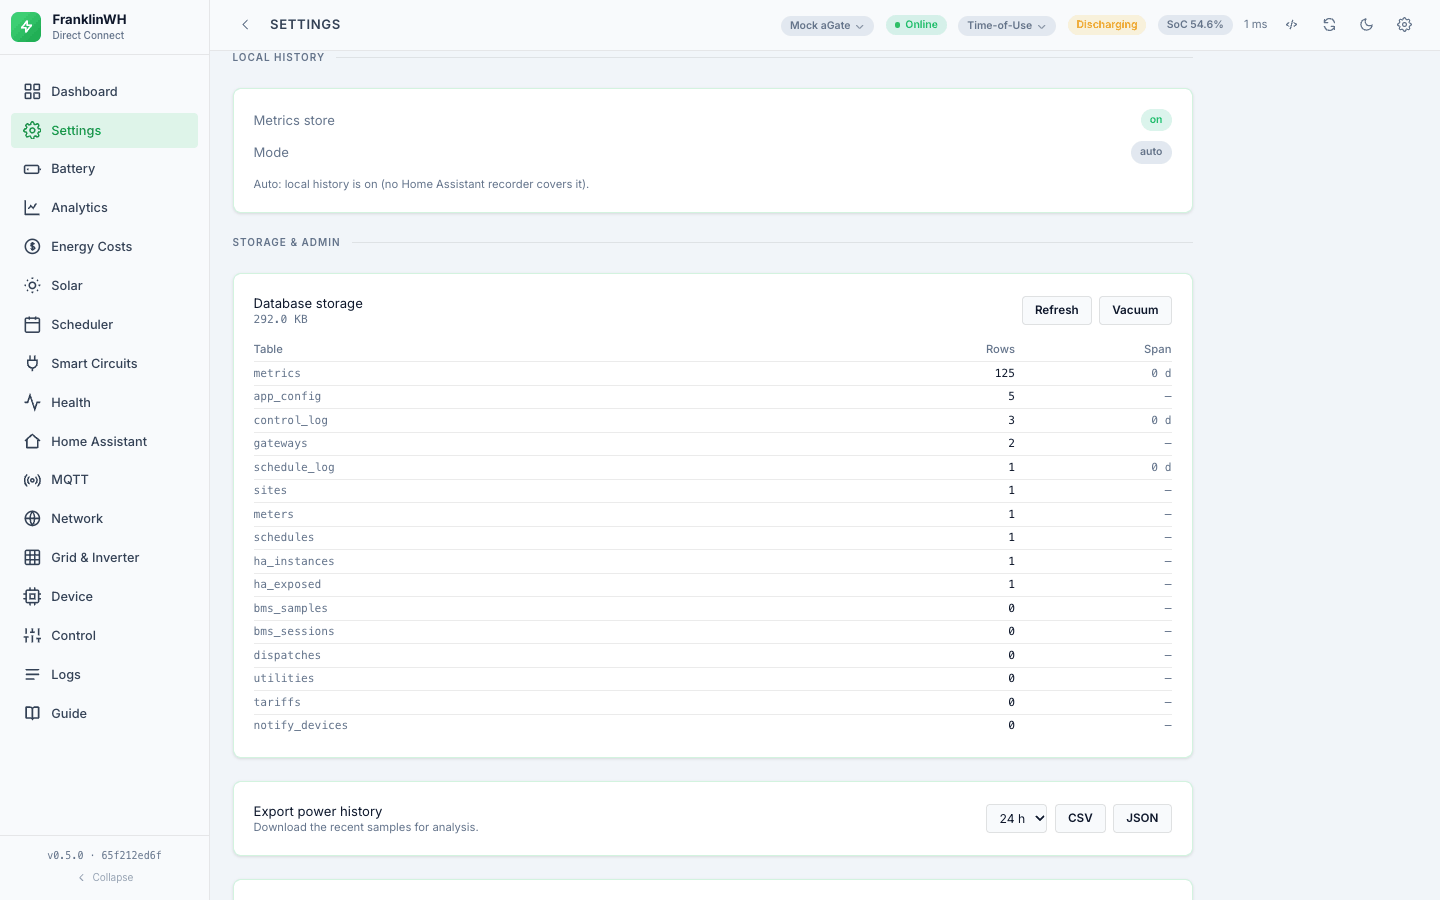Click the "notify_devices" table name
Screen dimensions: 1440x900
301,726
